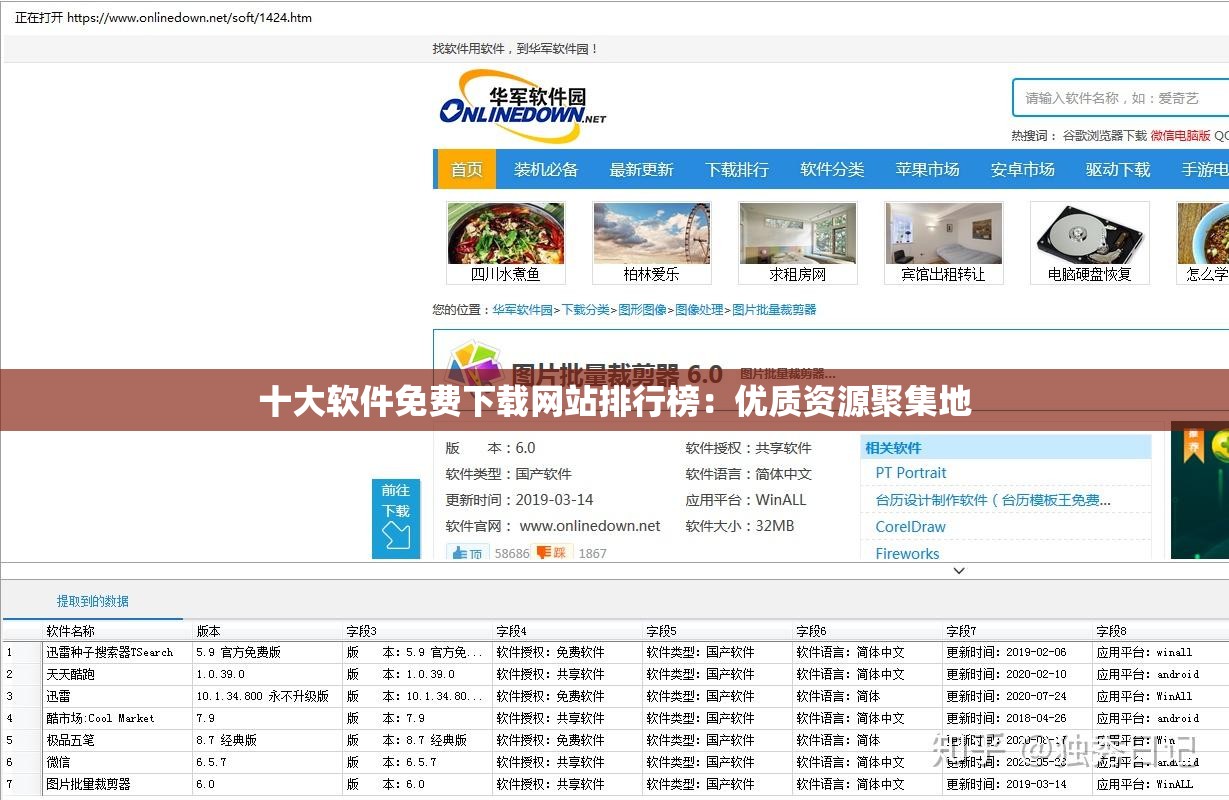This screenshot has width=1229, height=800.
Task: Click CorelDraw in the 相关软件 list
Action: pyautogui.click(x=911, y=526)
